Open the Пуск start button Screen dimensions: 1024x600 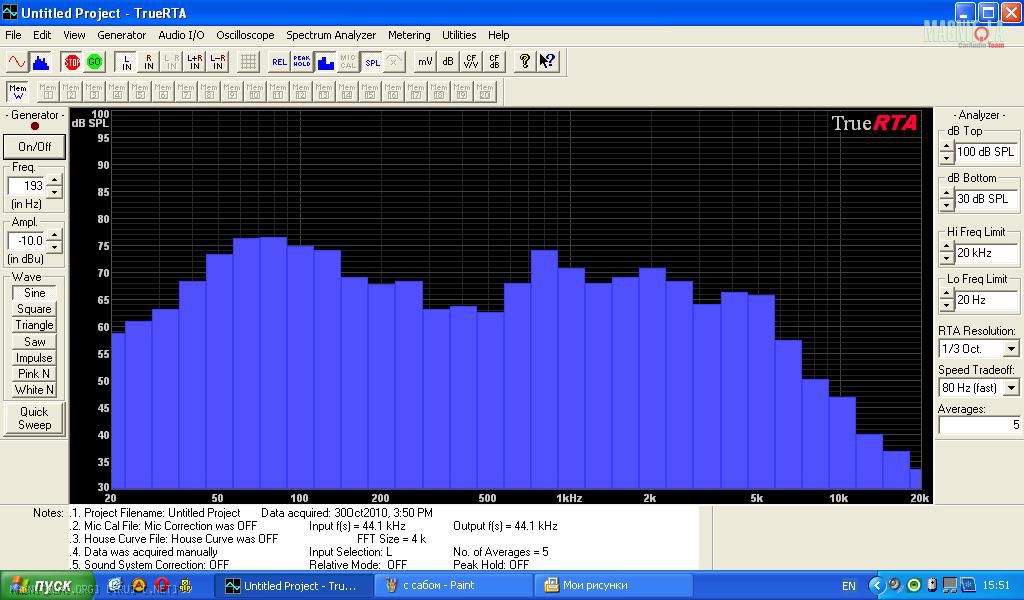pyautogui.click(x=47, y=586)
